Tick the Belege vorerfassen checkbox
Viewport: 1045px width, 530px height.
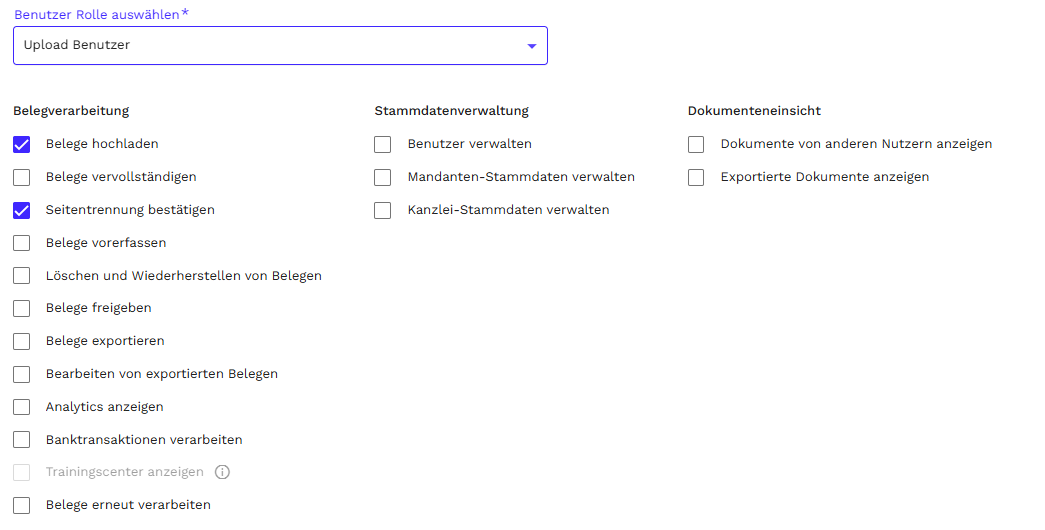22,243
